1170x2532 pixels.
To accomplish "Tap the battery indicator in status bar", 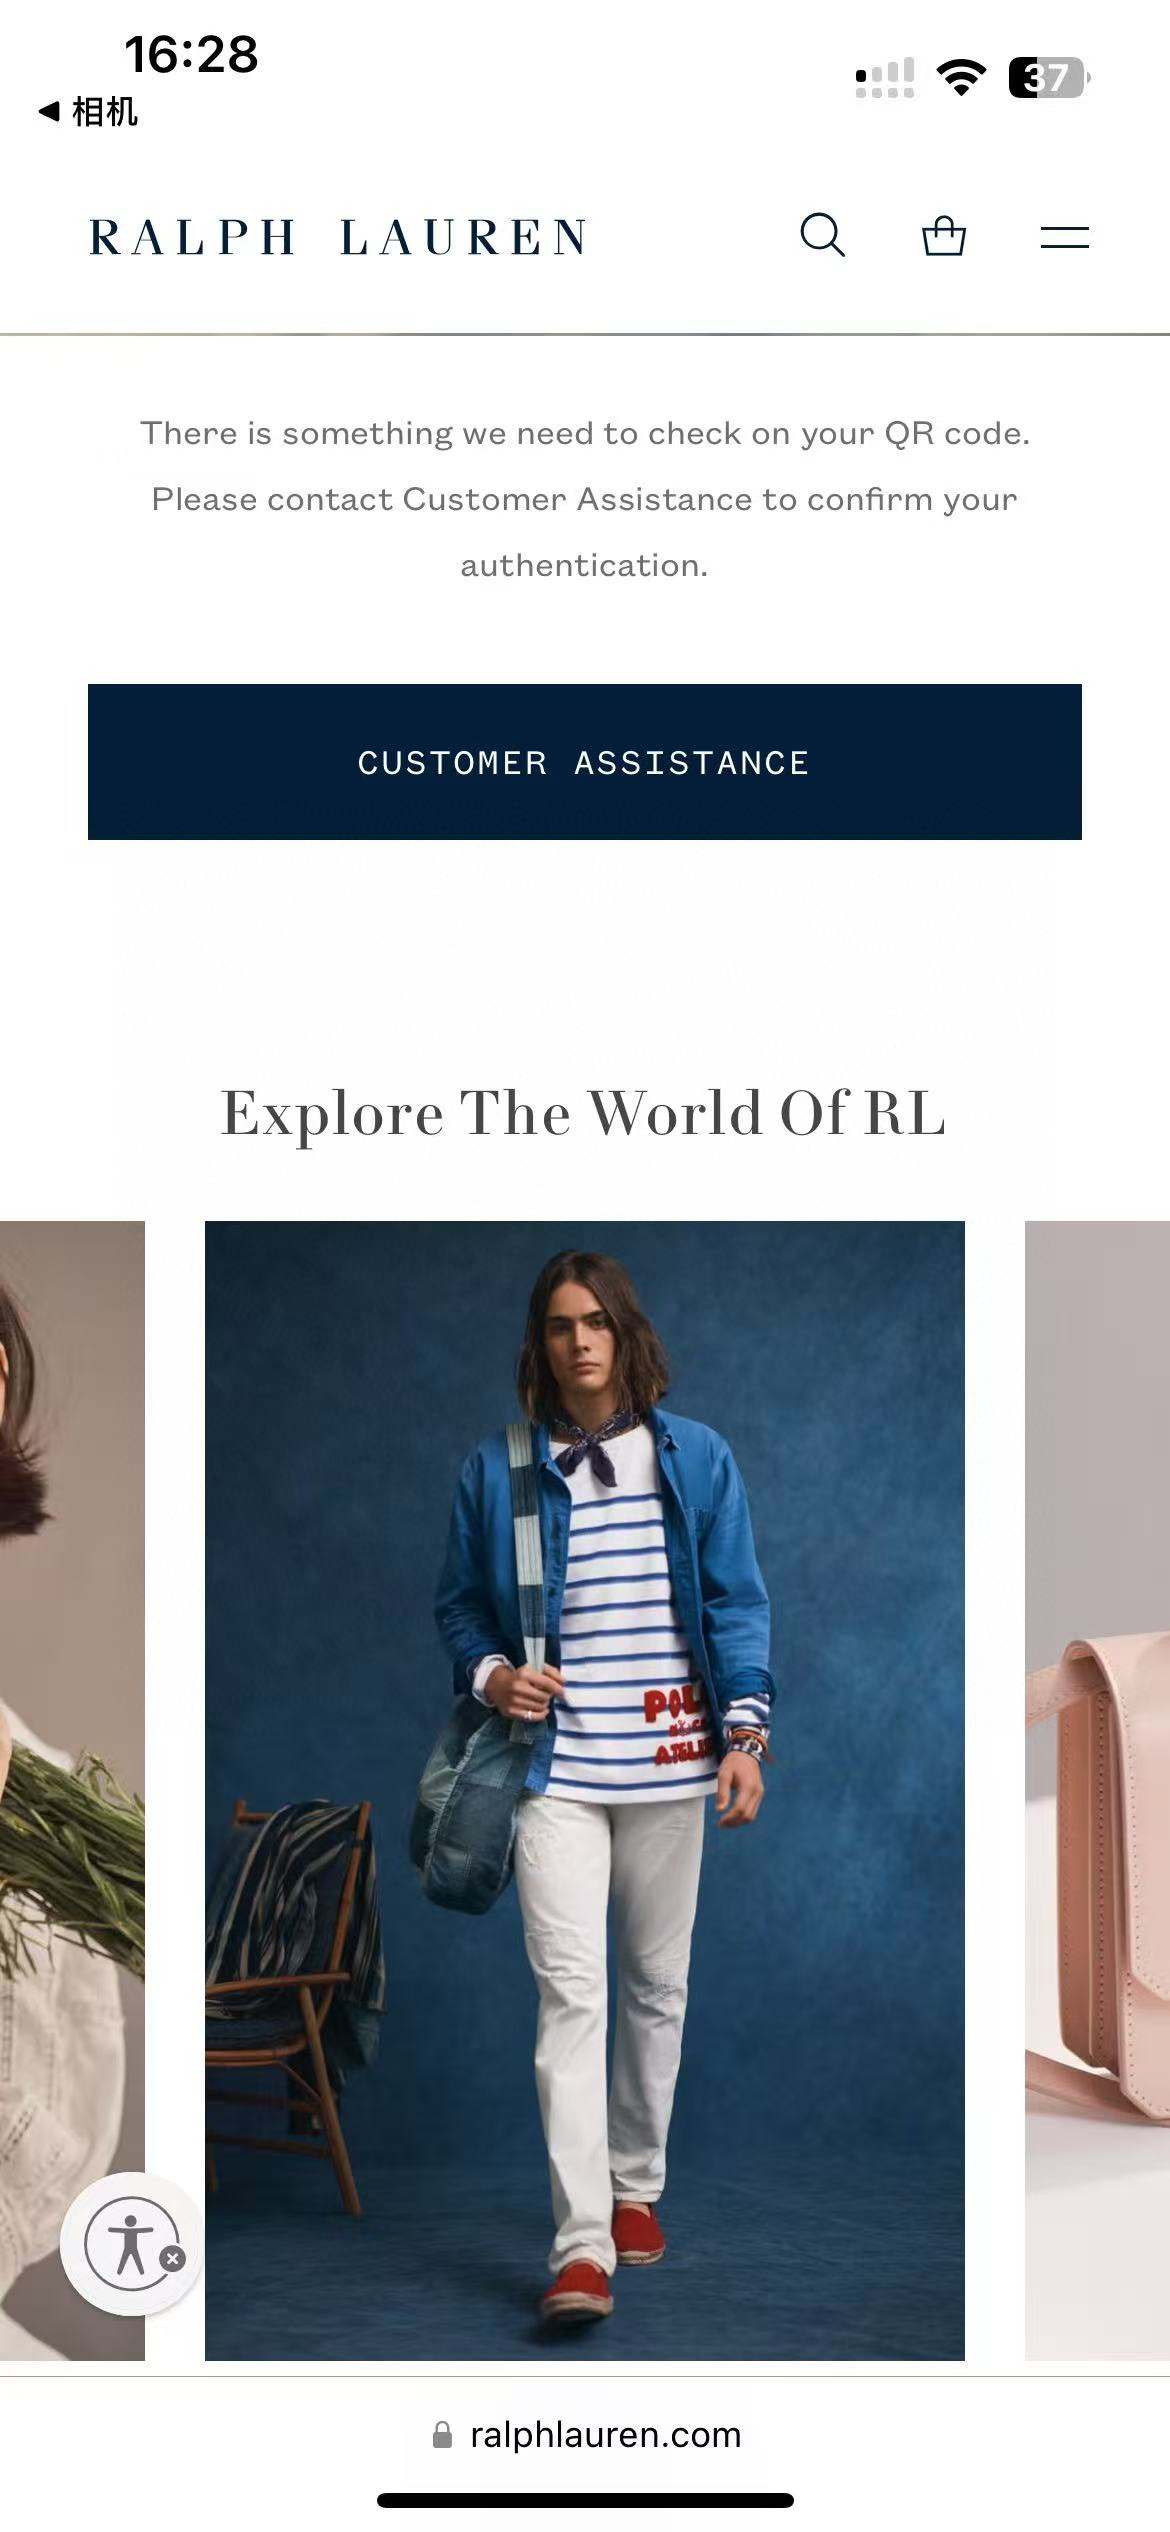I will pos(1049,77).
